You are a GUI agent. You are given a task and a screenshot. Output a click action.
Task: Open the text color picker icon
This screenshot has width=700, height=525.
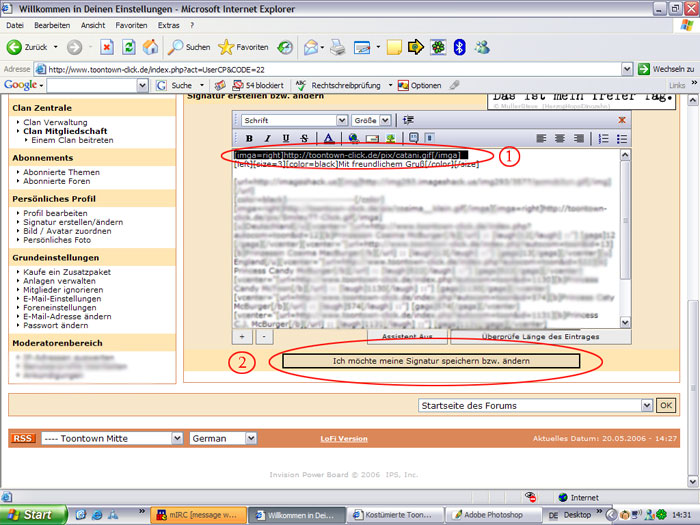click(x=329, y=138)
